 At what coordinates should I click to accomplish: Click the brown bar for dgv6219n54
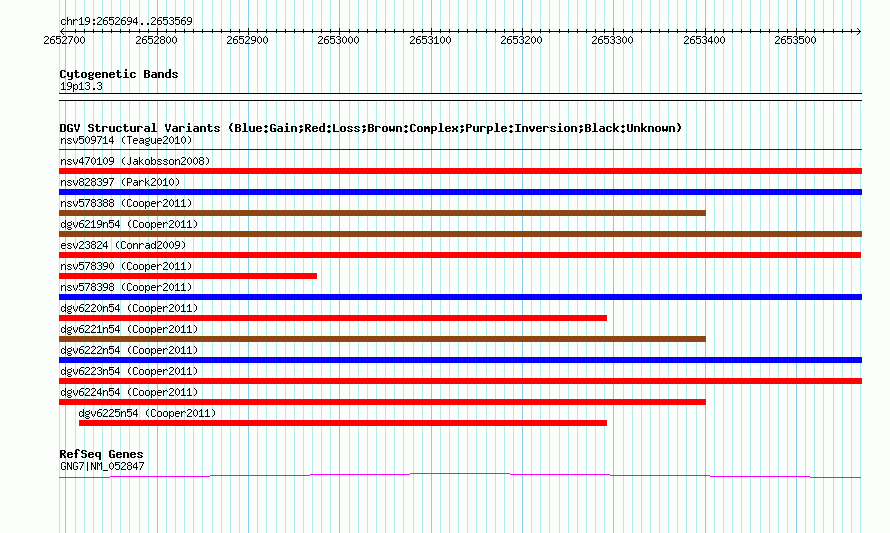[460, 234]
